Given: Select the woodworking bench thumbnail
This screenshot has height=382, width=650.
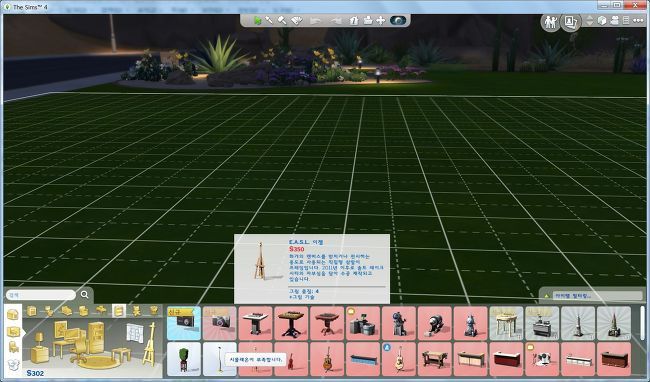Looking at the screenshot, I should [434, 359].
